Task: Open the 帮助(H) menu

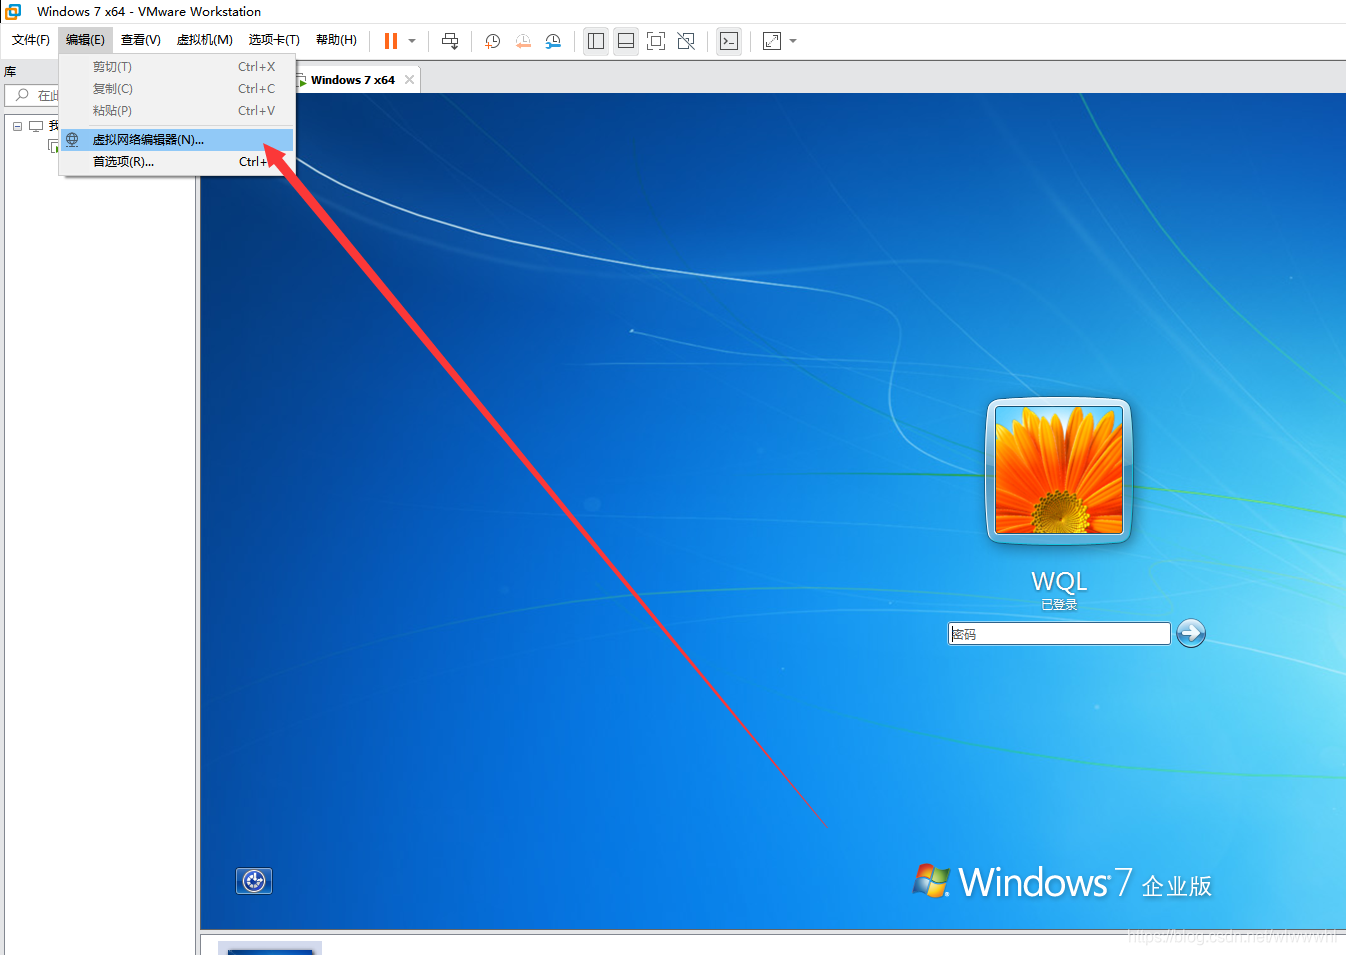Action: [x=336, y=40]
